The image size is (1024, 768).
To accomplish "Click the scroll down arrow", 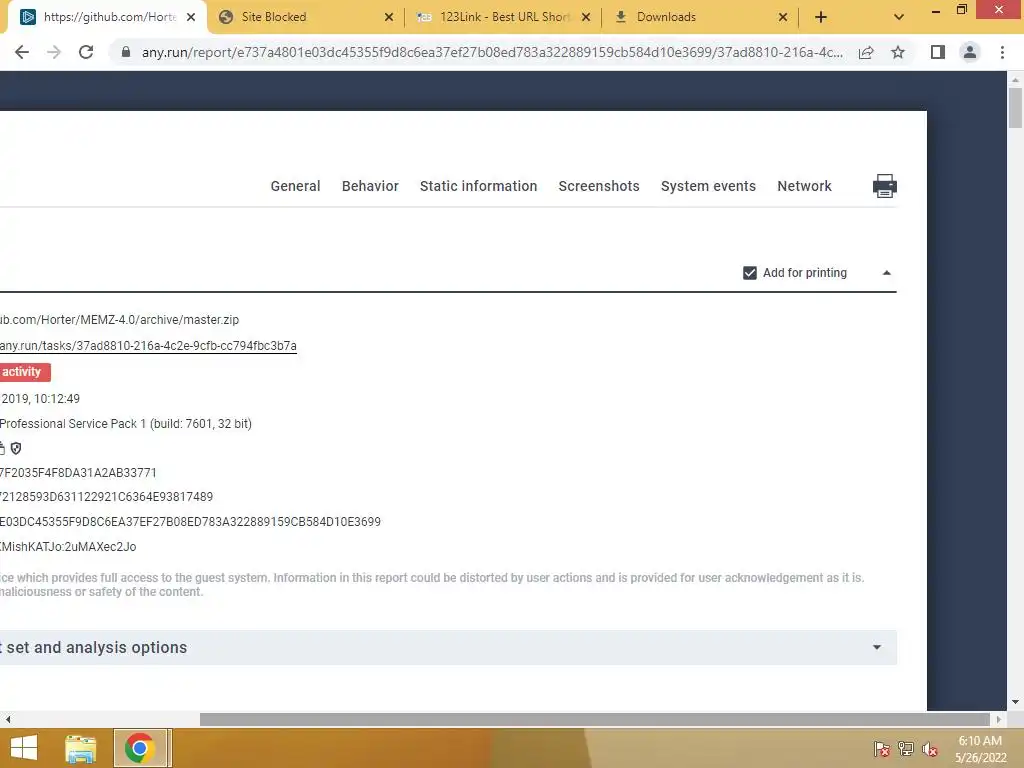I will pos(1015,702).
